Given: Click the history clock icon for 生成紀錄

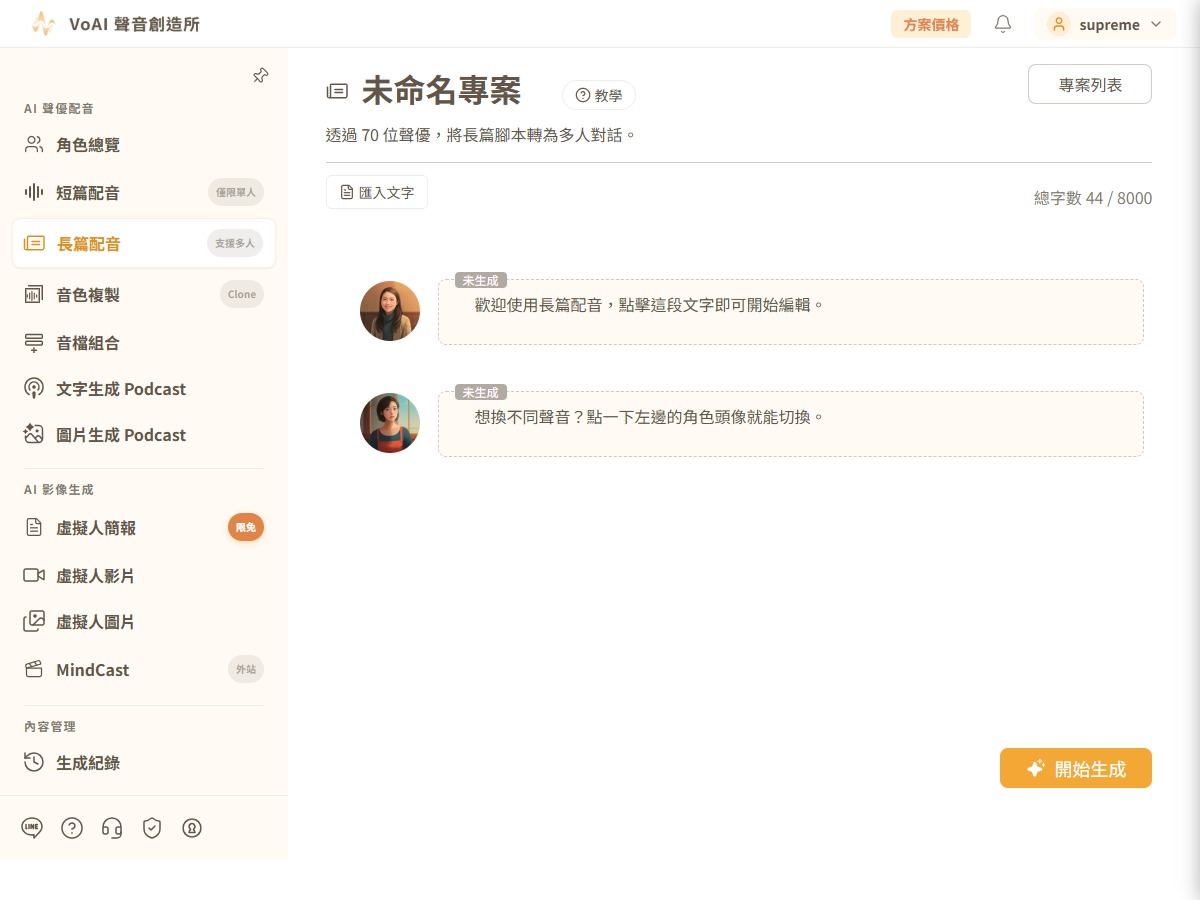Looking at the screenshot, I should pyautogui.click(x=34, y=762).
